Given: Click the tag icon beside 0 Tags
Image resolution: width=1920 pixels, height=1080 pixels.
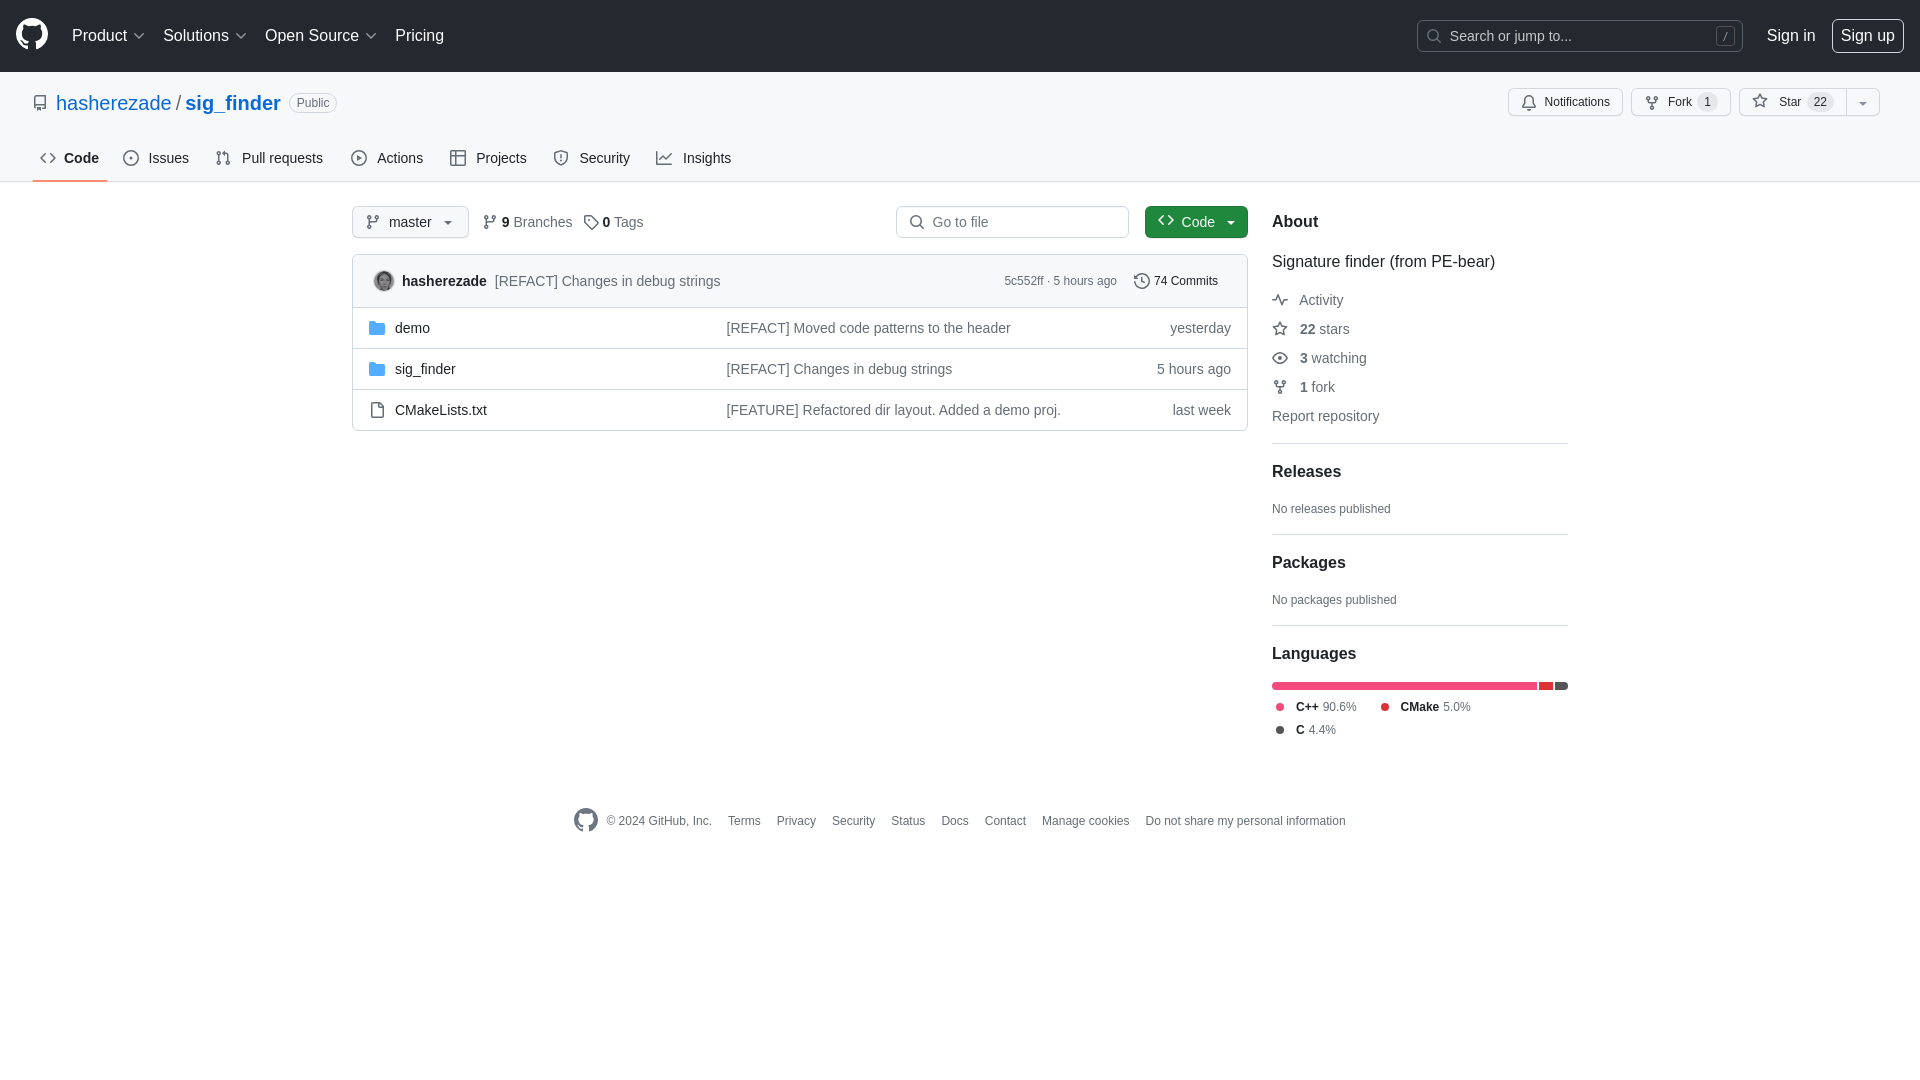Looking at the screenshot, I should click(591, 222).
